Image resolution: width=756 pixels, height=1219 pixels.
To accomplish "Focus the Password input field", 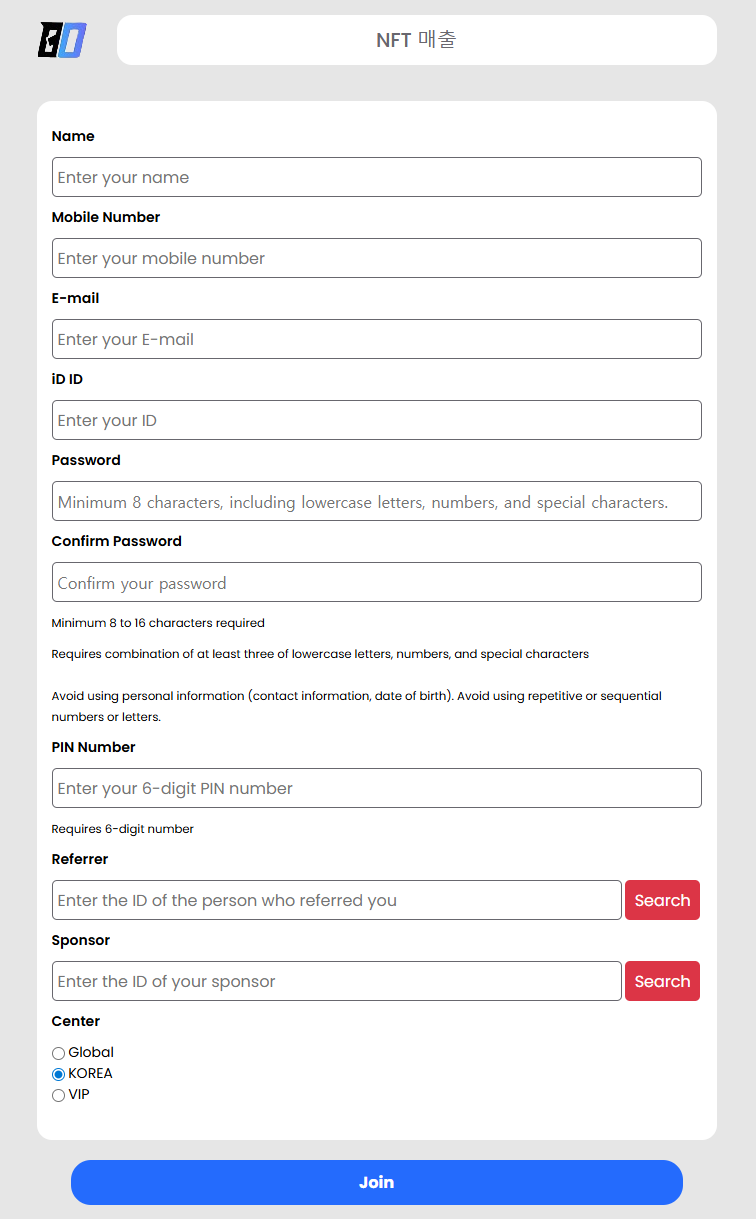I will click(x=377, y=501).
